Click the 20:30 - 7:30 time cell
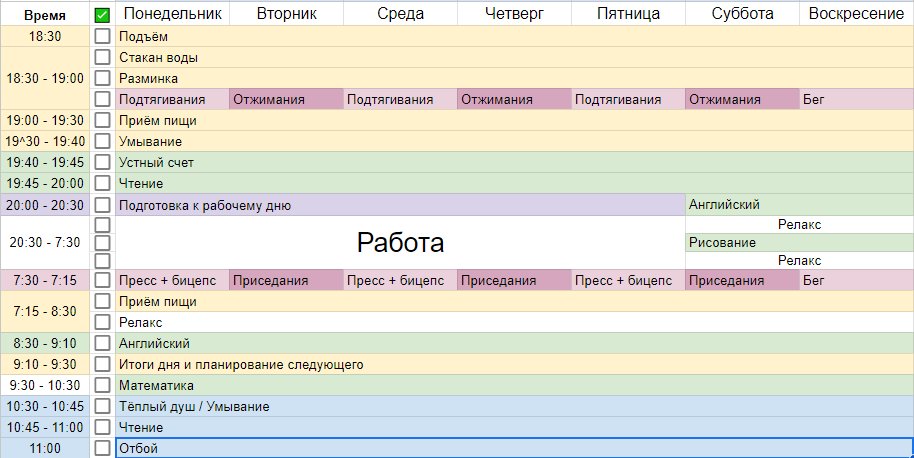The image size is (914, 458). pos(45,242)
